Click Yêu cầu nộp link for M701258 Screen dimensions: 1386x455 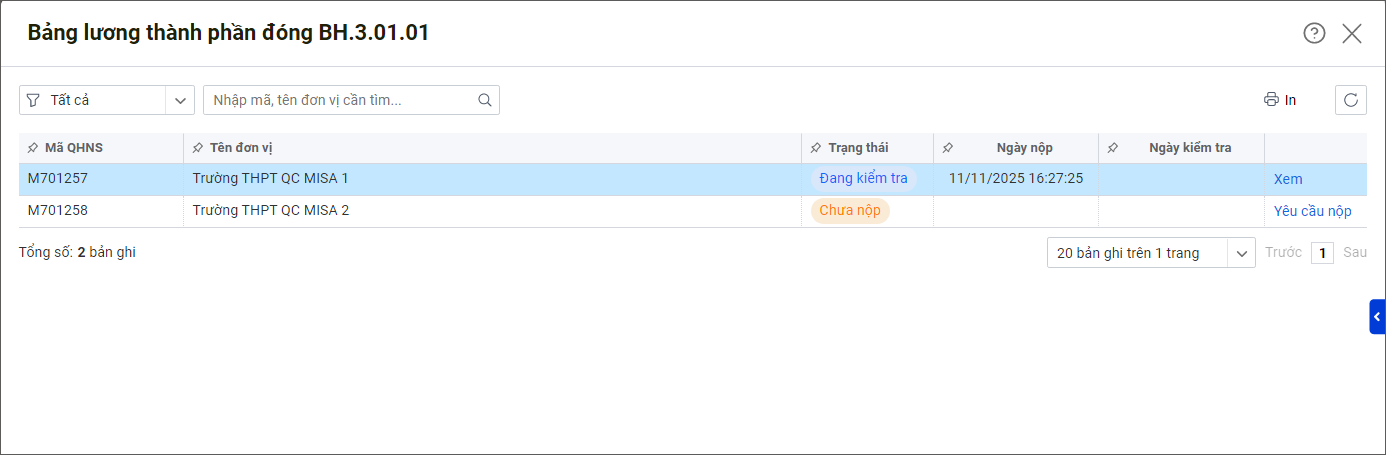coord(1313,211)
